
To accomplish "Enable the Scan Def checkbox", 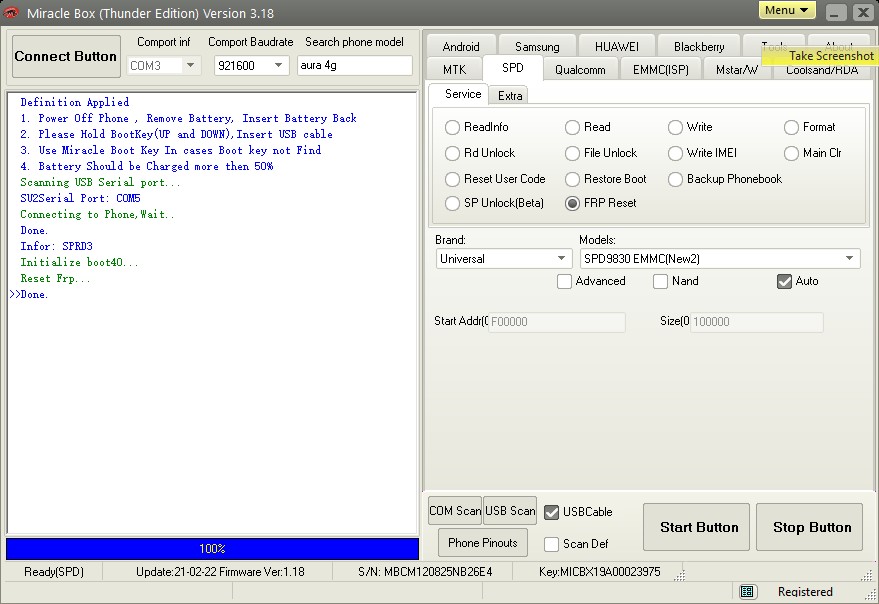I will (x=552, y=544).
